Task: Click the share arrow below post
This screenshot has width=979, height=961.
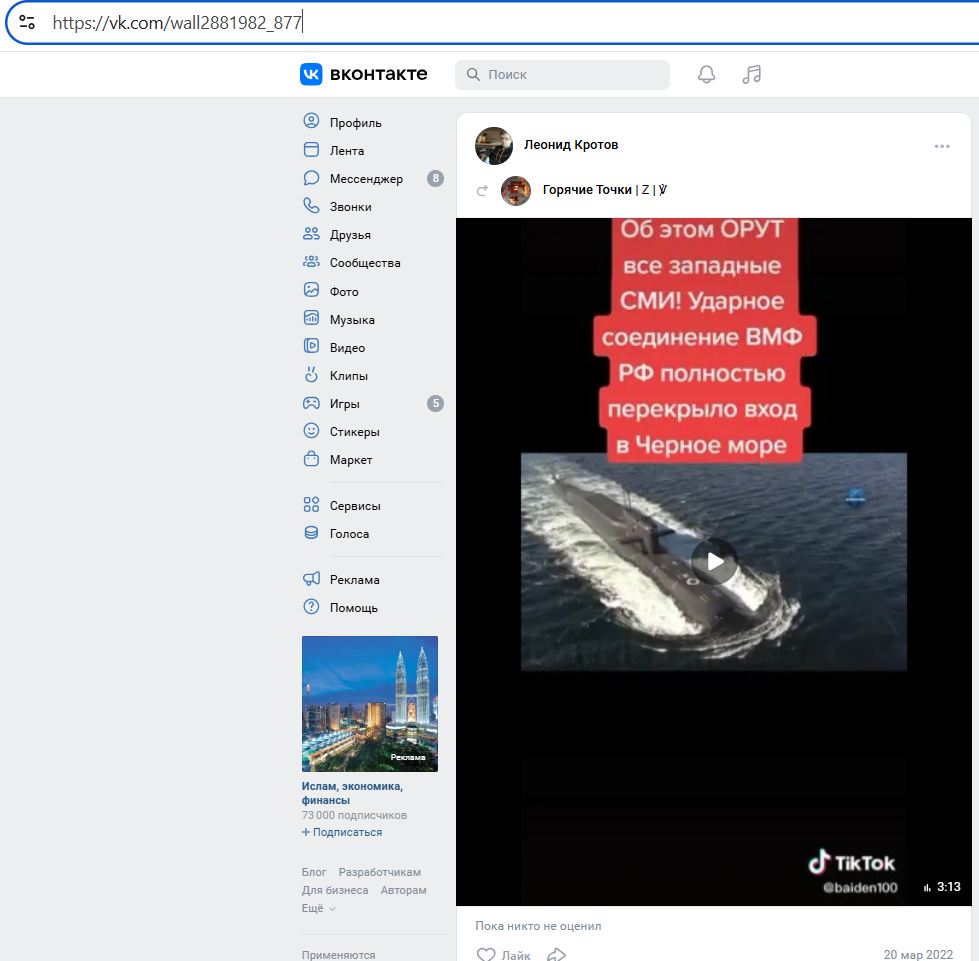Action: [x=557, y=954]
